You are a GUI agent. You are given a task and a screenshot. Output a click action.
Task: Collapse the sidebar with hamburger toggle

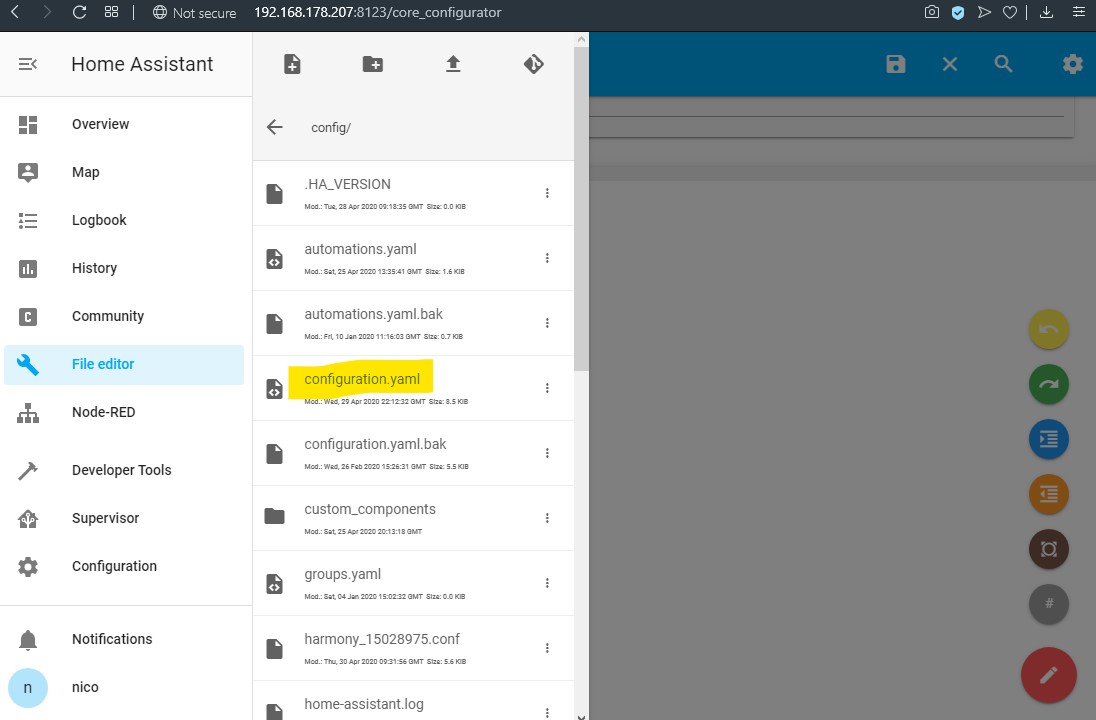[x=27, y=63]
